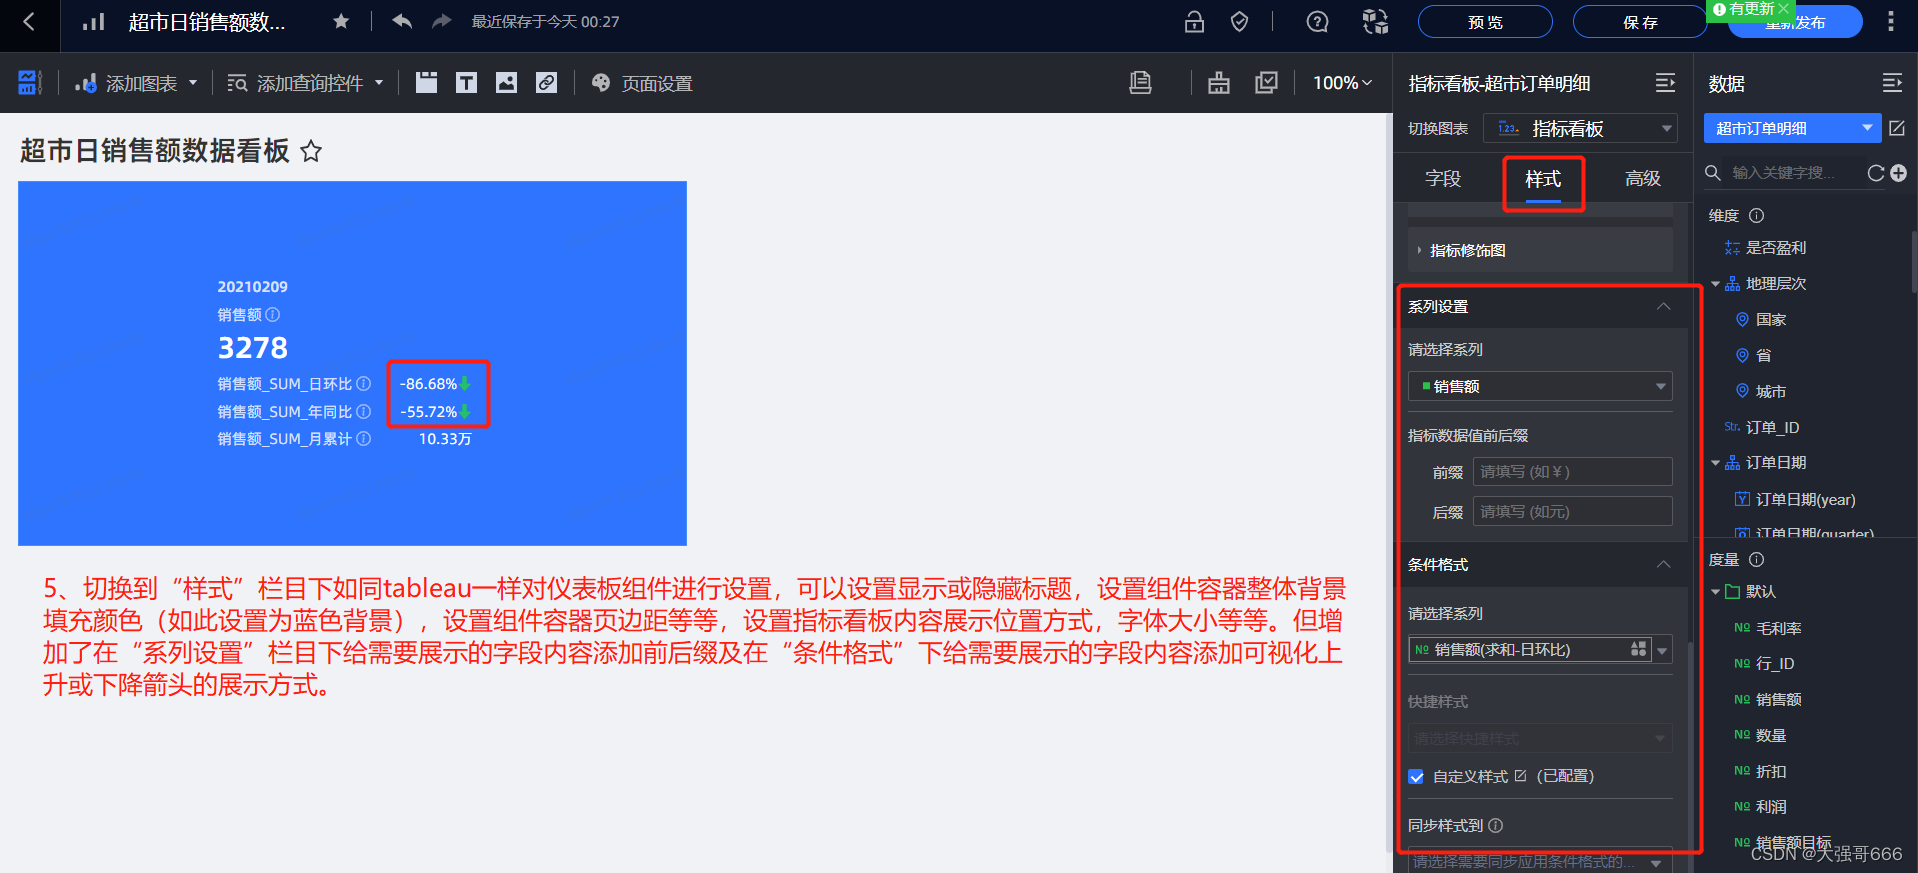Dismiss the 有更新 notification
Image resolution: width=1918 pixels, height=873 pixels.
point(1783,8)
